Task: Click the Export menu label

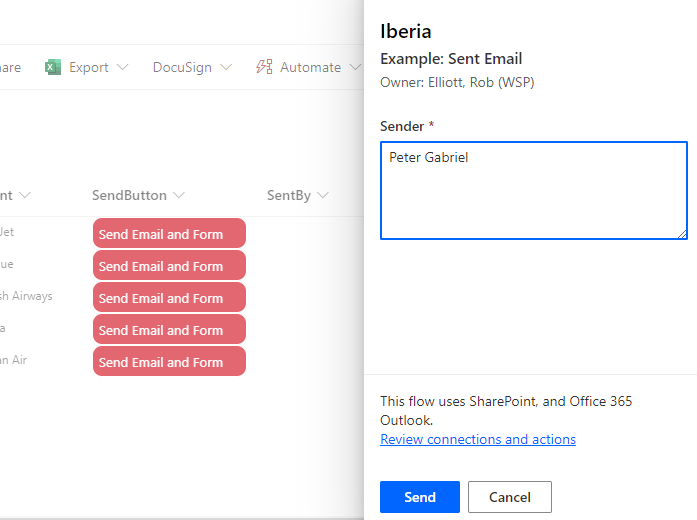Action: click(x=89, y=67)
